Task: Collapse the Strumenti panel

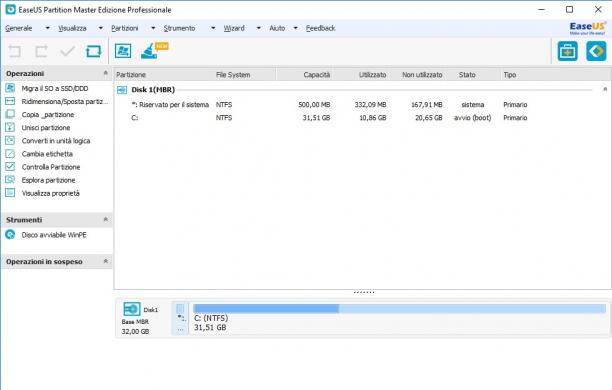Action: coord(105,219)
